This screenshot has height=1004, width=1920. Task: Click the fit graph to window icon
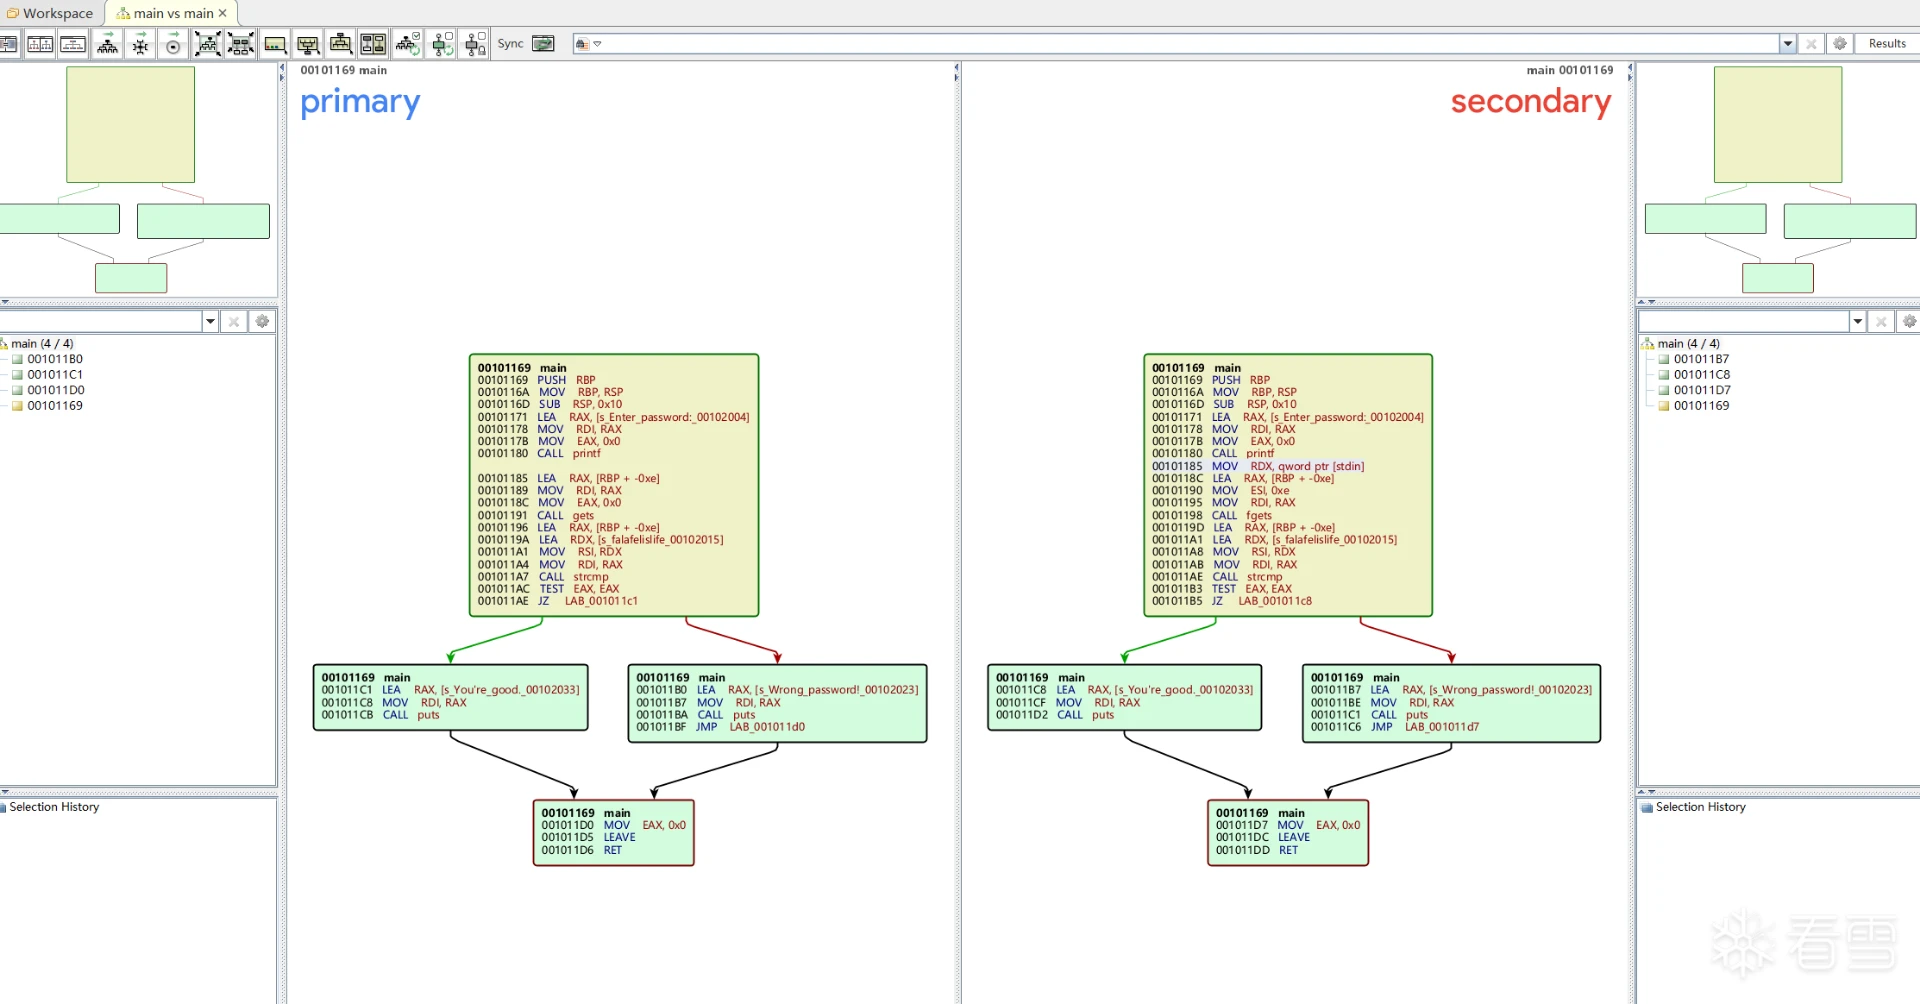pyautogui.click(x=207, y=44)
